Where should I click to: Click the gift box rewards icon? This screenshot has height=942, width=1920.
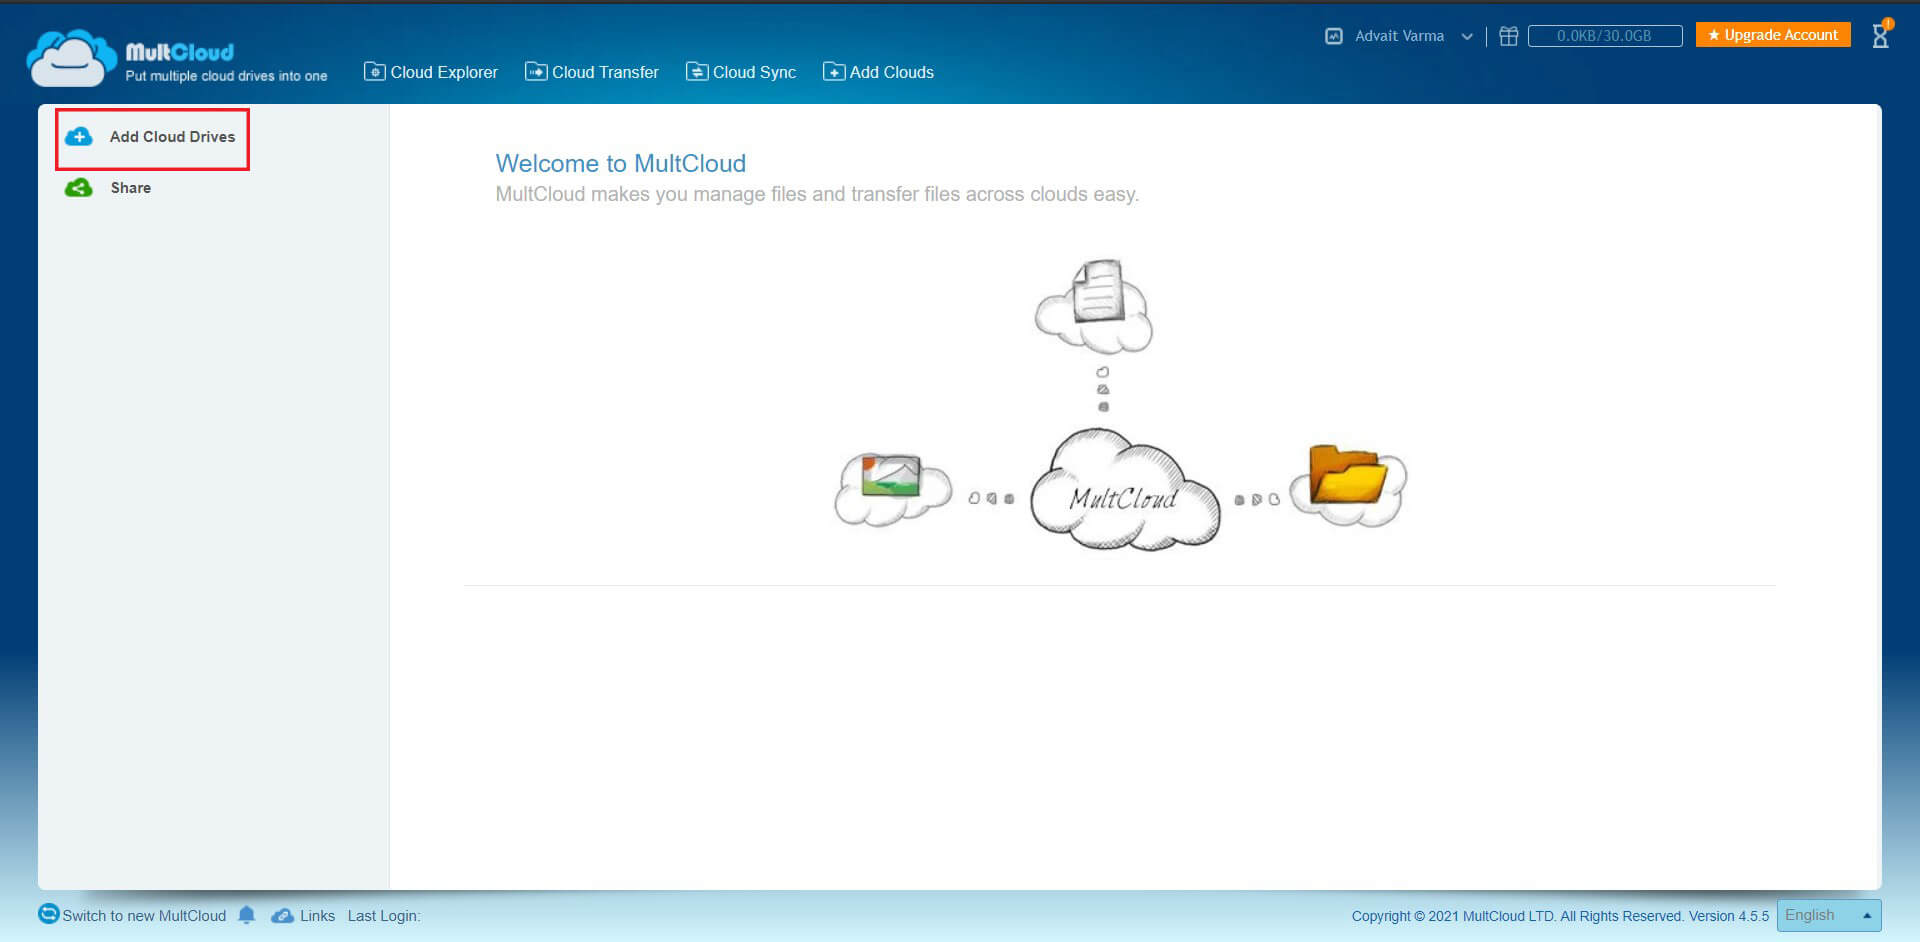[1508, 35]
